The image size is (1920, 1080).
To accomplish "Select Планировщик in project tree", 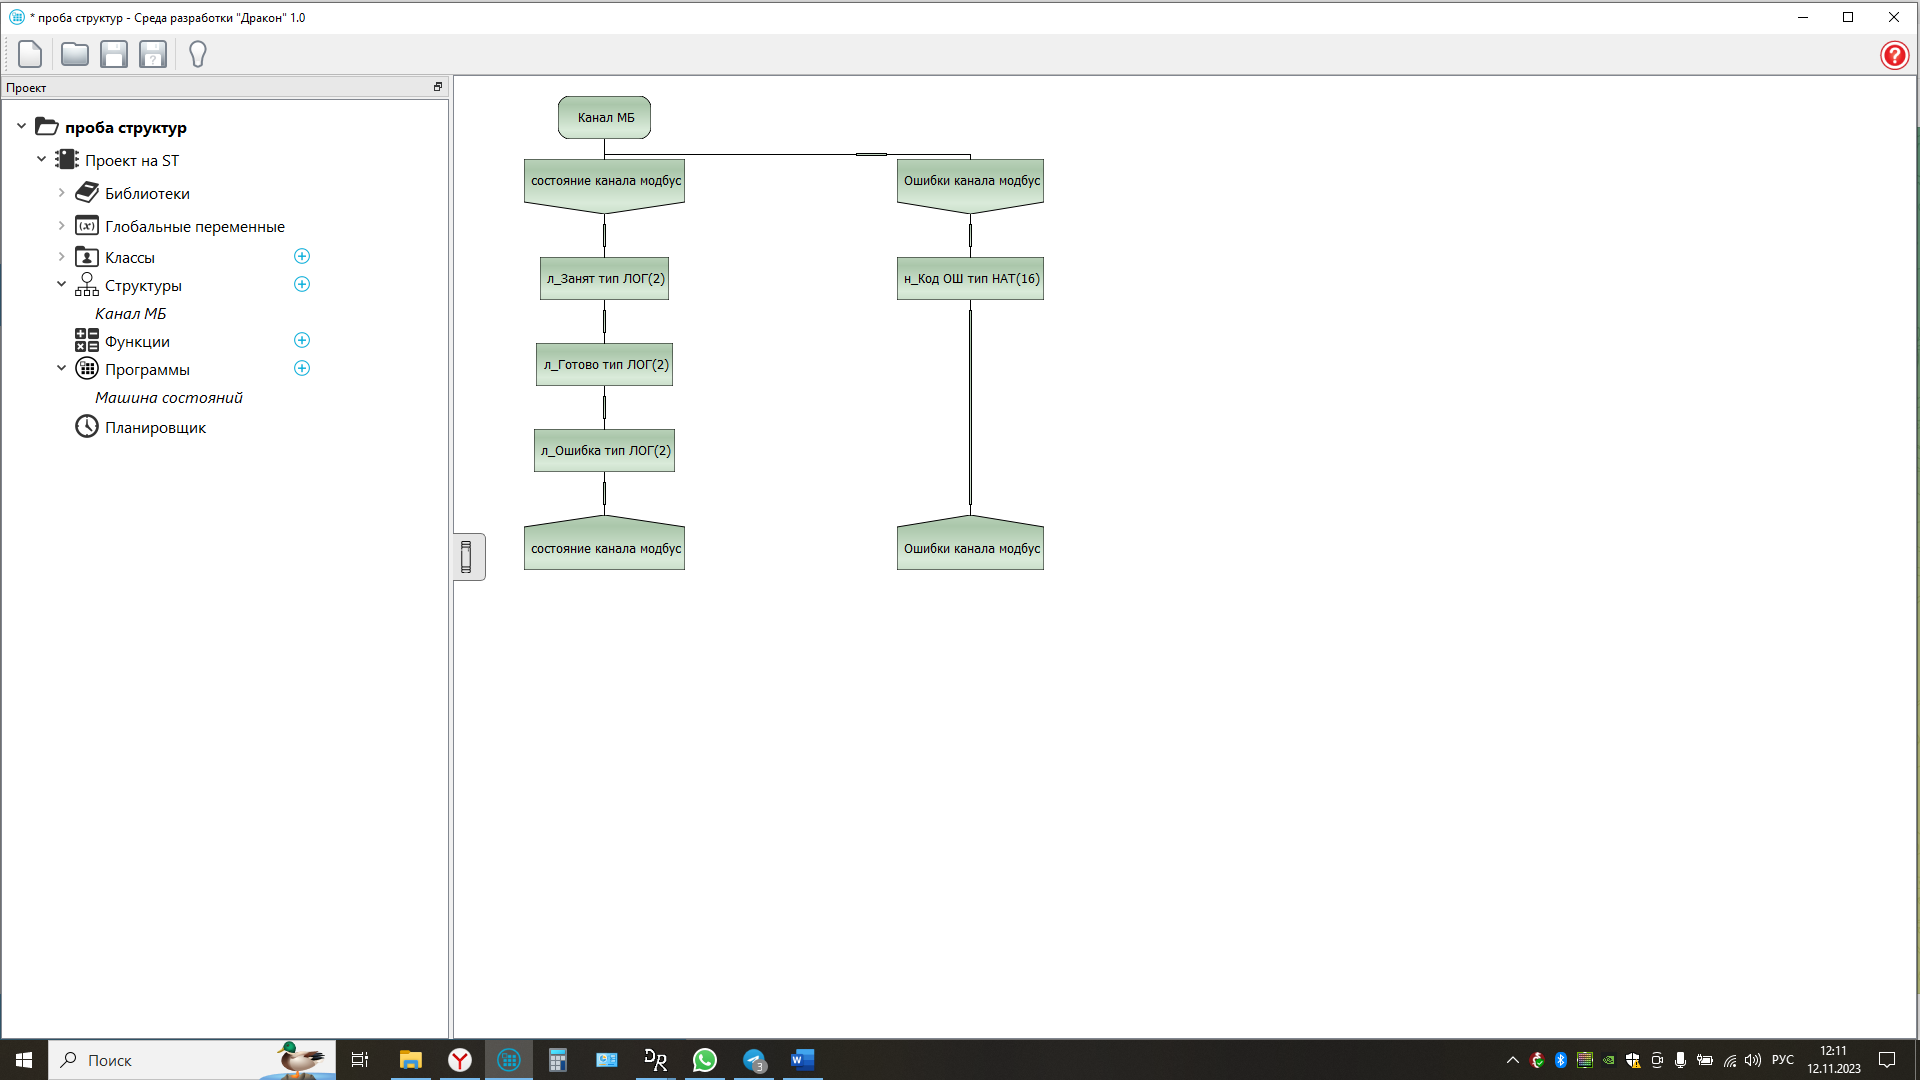I will [x=155, y=428].
